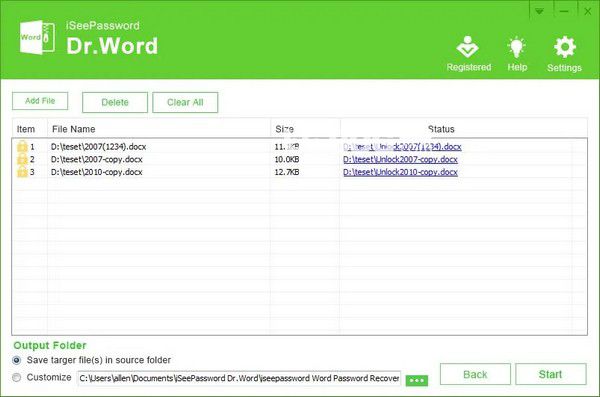
Task: Click the Clear All button
Action: pos(185,102)
